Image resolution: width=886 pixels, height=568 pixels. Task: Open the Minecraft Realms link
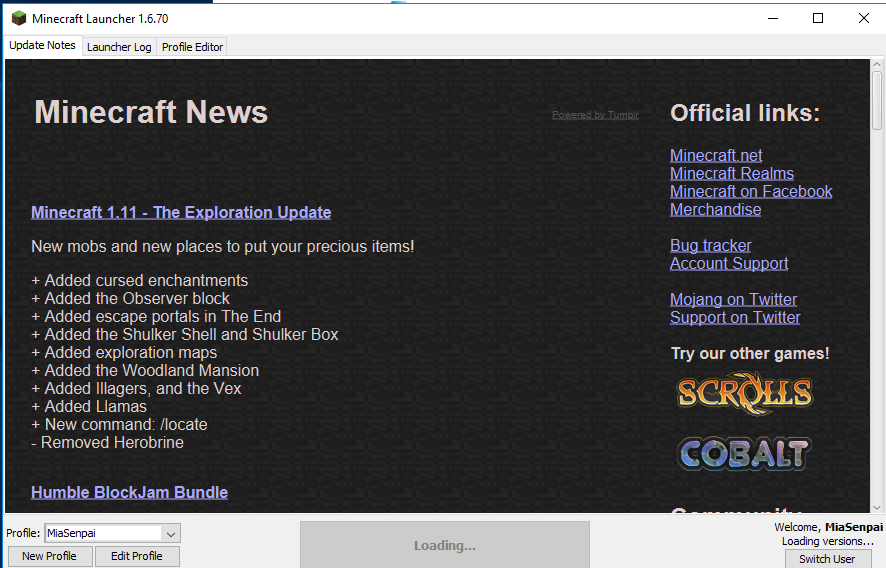click(x=732, y=173)
